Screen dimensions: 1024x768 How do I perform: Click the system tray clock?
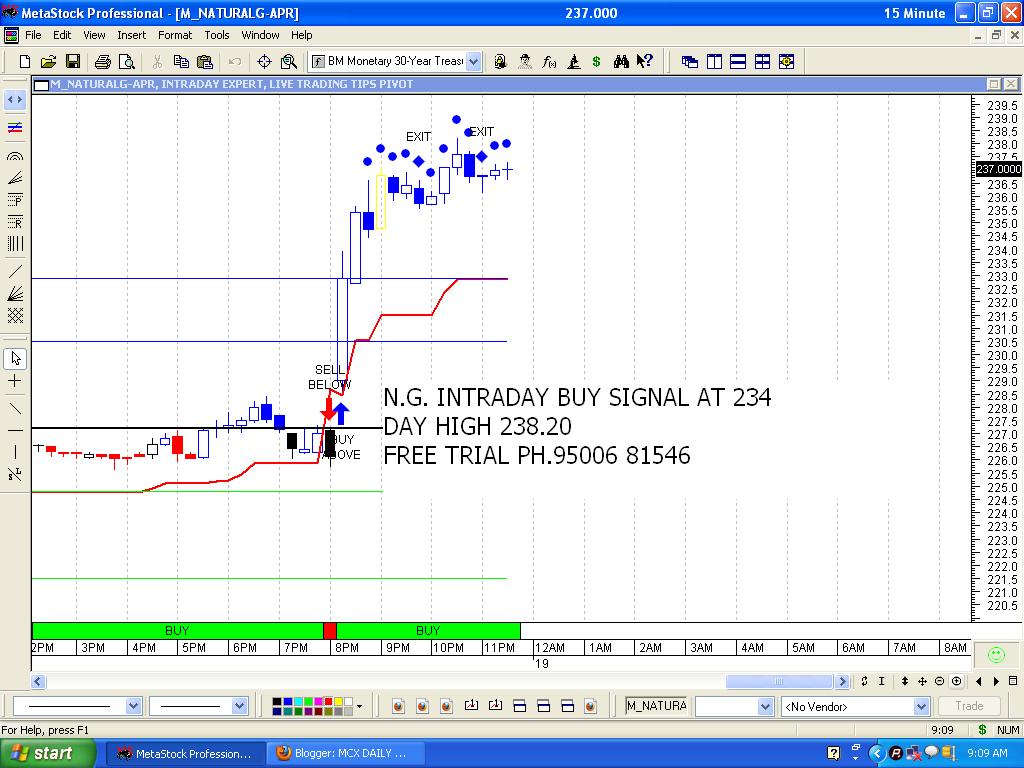pos(987,753)
